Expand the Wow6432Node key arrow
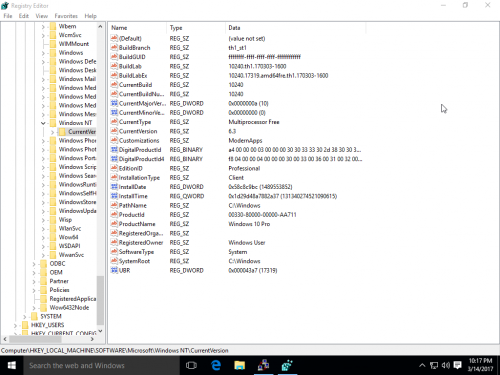 tap(34, 308)
